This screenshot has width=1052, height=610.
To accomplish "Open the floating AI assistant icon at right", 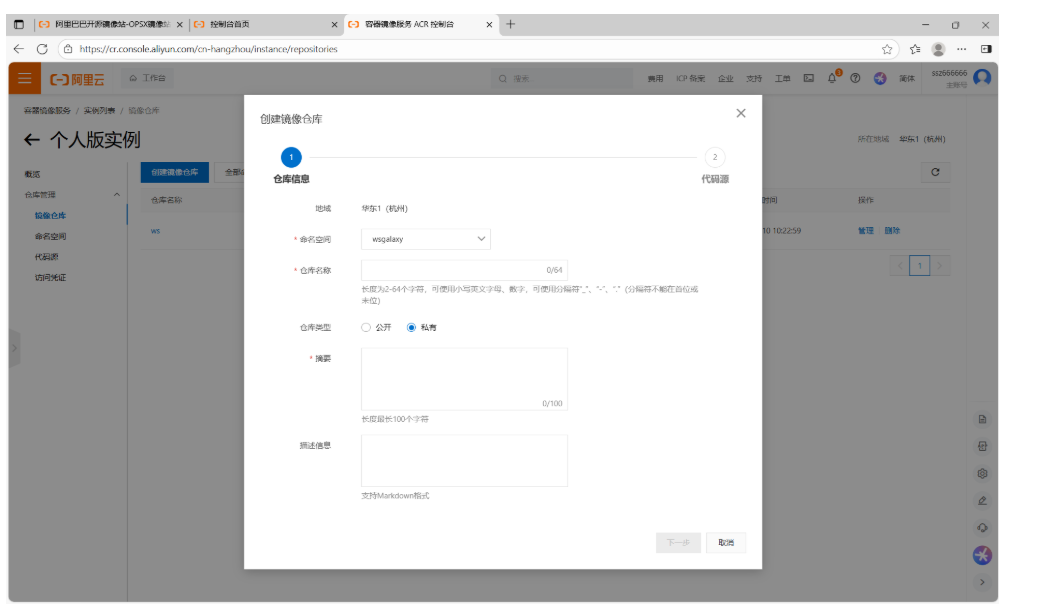I will pos(982,555).
